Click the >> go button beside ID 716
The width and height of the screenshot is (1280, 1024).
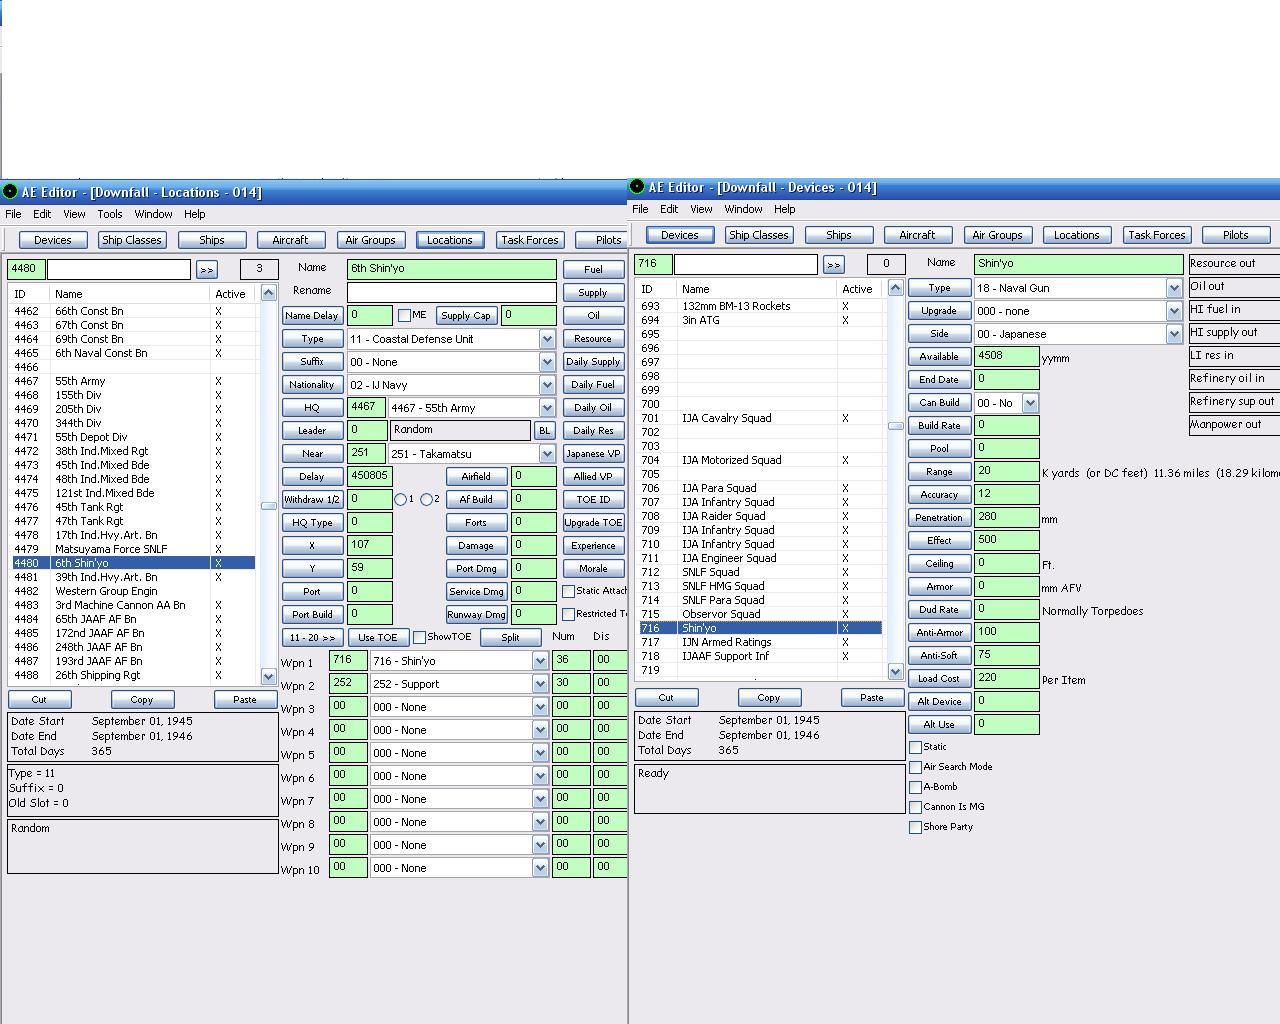click(x=833, y=264)
